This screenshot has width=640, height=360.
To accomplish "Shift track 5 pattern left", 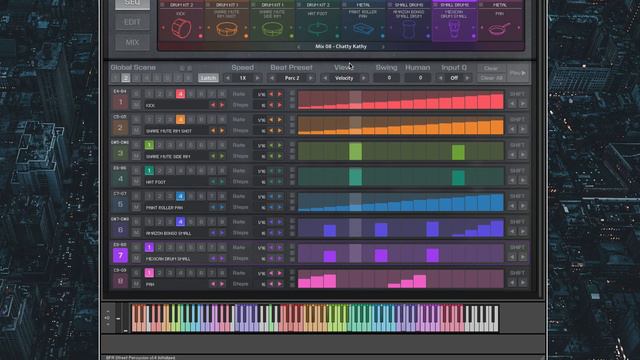I will click(x=512, y=206).
